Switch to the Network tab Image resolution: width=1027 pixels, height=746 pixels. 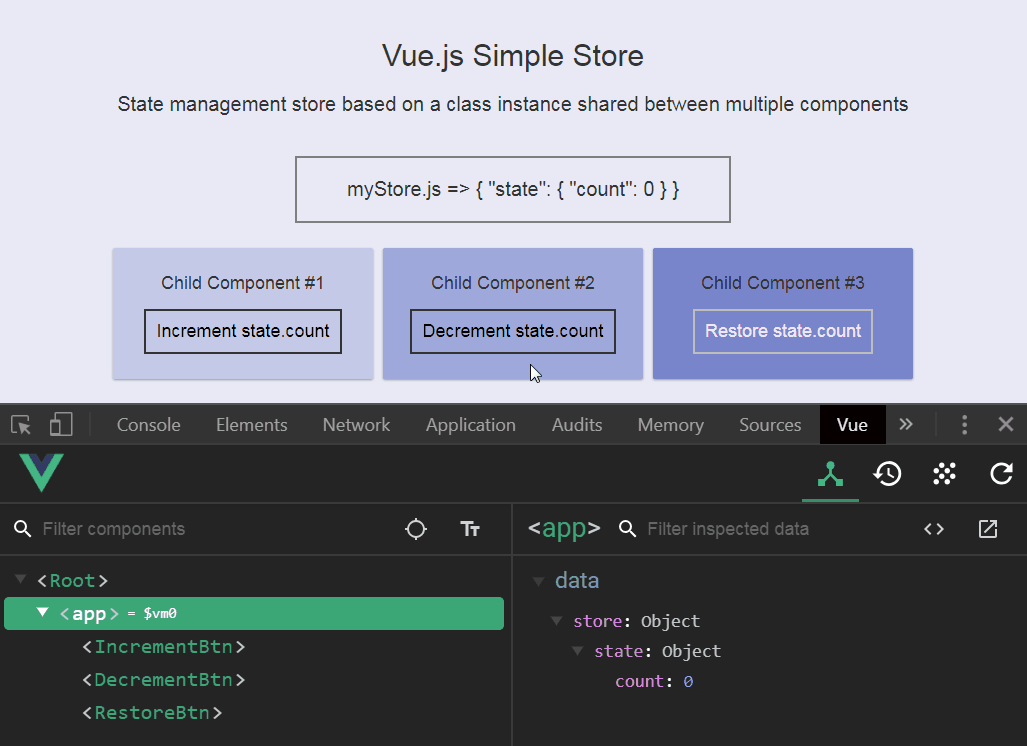pyautogui.click(x=356, y=424)
